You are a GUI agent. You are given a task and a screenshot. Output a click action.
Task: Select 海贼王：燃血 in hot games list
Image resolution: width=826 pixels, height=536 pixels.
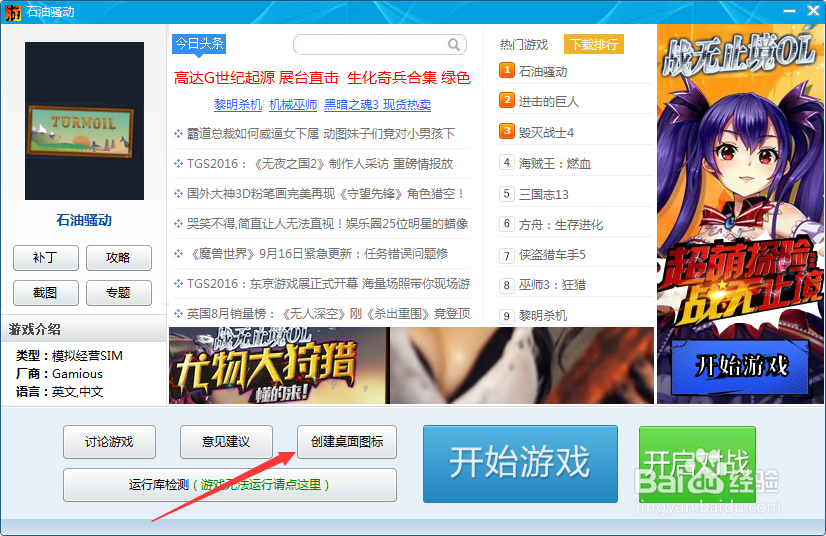555,163
